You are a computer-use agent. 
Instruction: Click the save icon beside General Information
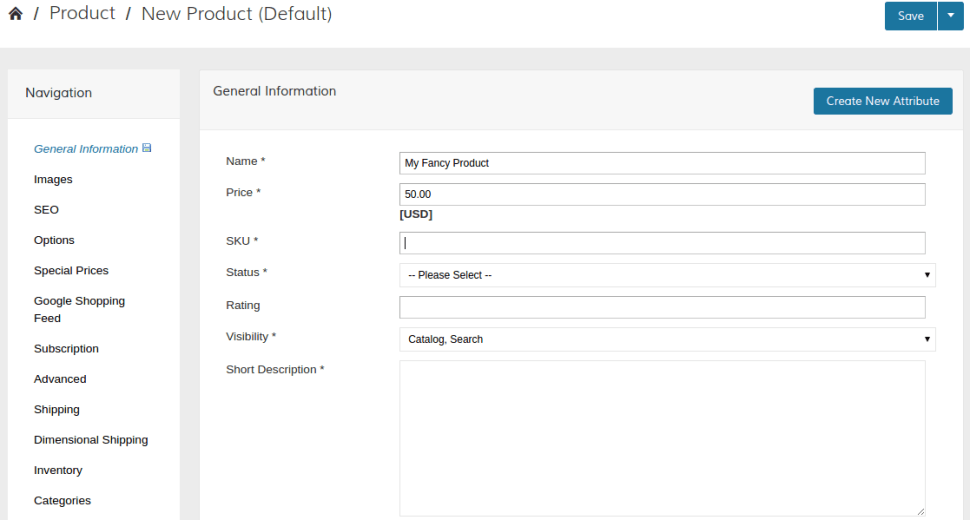(147, 148)
